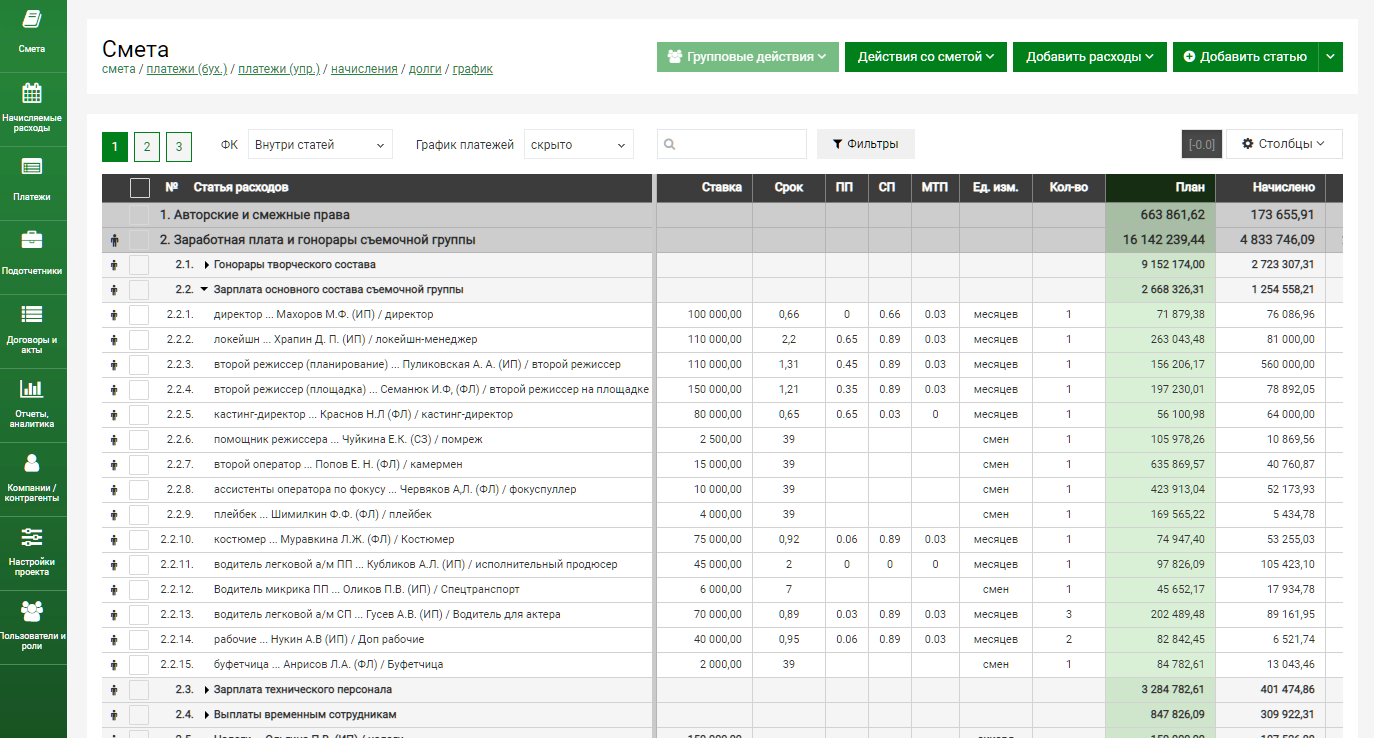Expand Выплаты временным сотрудникам group
The image size is (1374, 738).
pyautogui.click(x=207, y=715)
